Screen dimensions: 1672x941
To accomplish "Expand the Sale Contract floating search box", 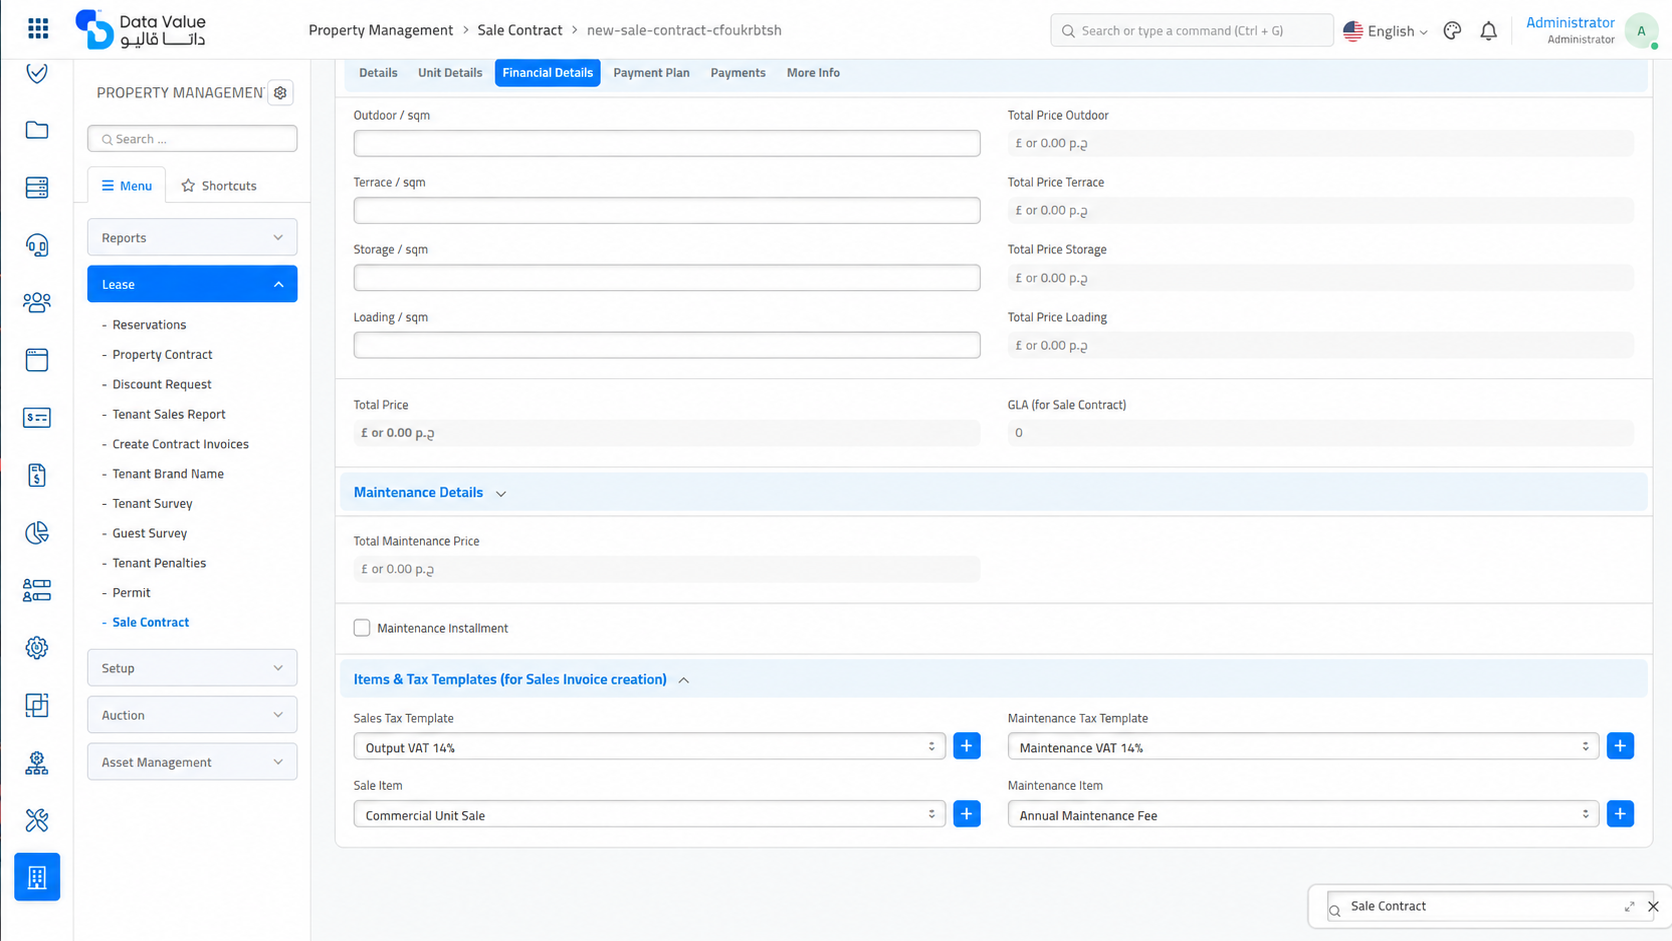I will tap(1629, 906).
